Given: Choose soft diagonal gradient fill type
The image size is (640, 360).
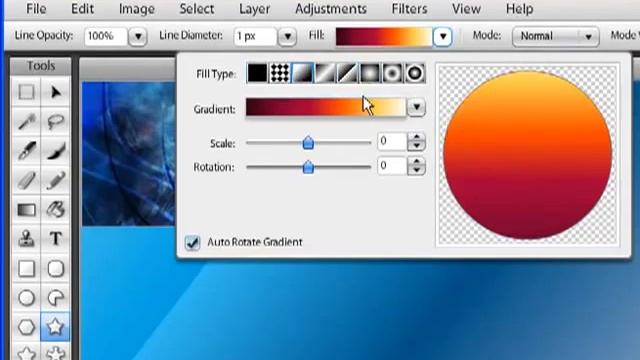Looking at the screenshot, I should point(325,73).
